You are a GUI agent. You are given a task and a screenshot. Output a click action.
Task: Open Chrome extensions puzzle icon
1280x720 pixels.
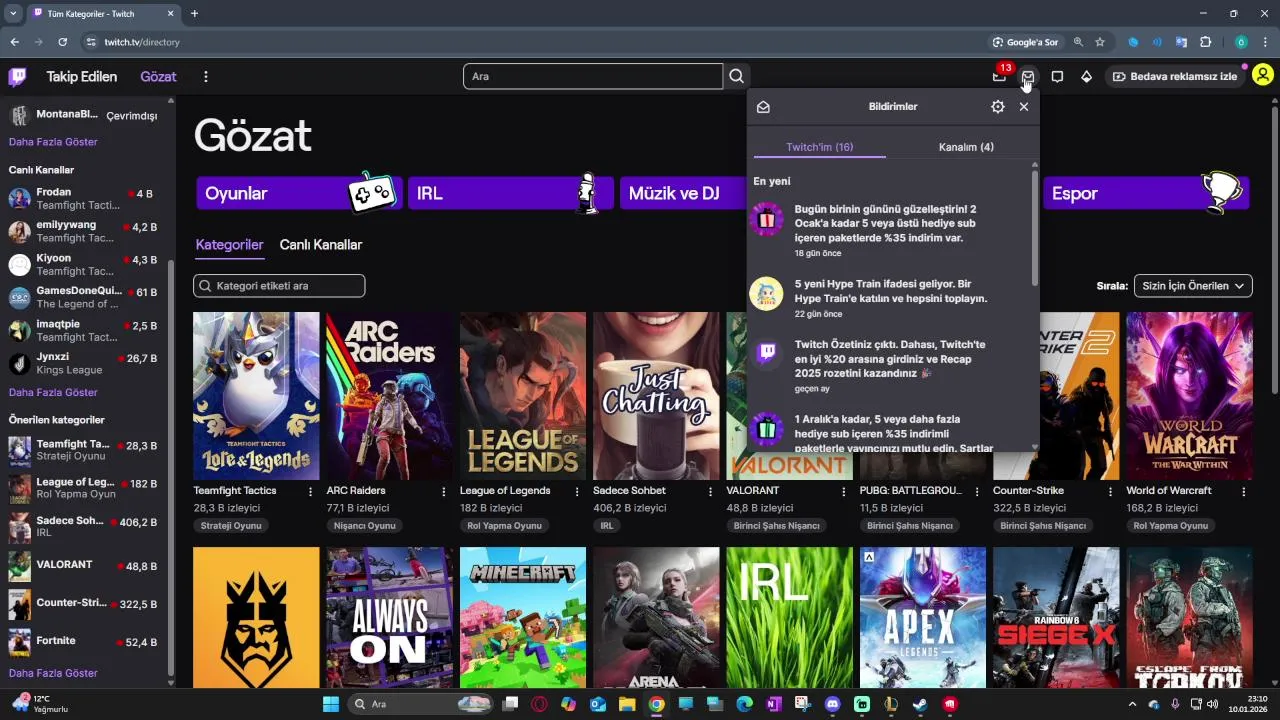pos(1205,42)
